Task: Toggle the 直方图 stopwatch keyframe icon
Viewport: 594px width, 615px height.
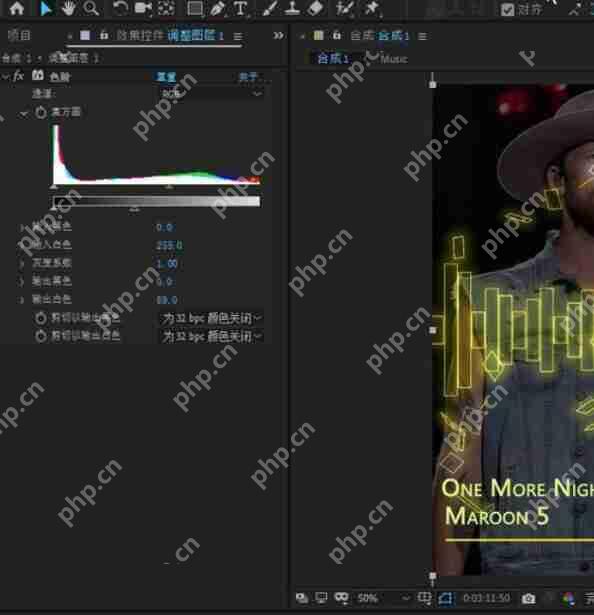Action: [41, 113]
